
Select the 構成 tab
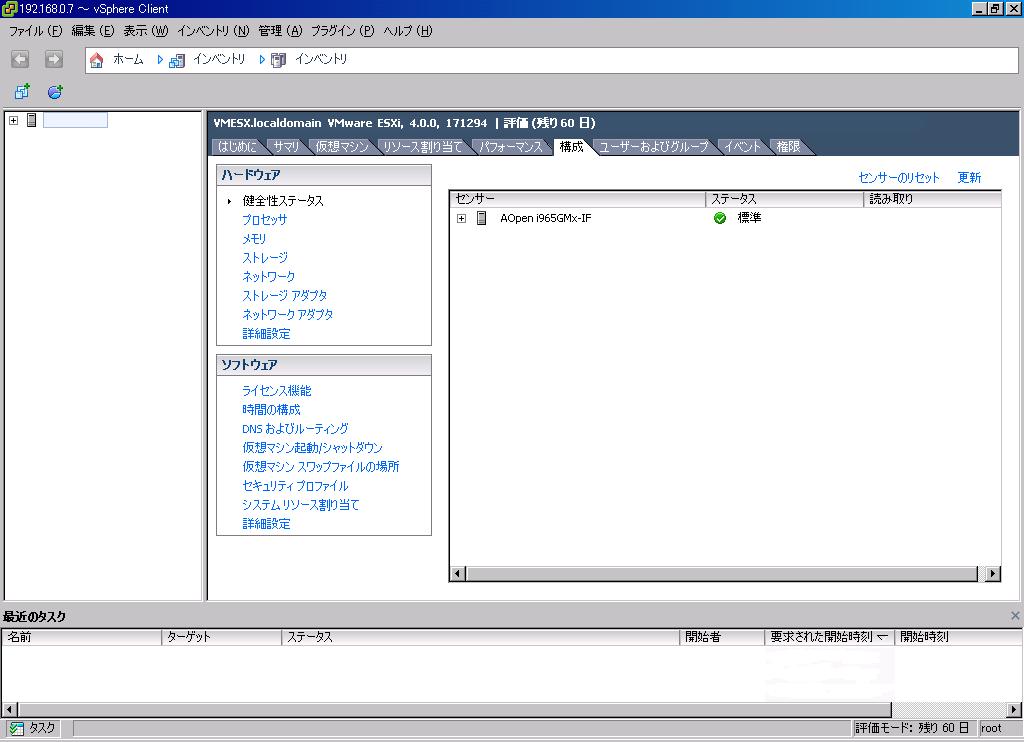coord(571,147)
